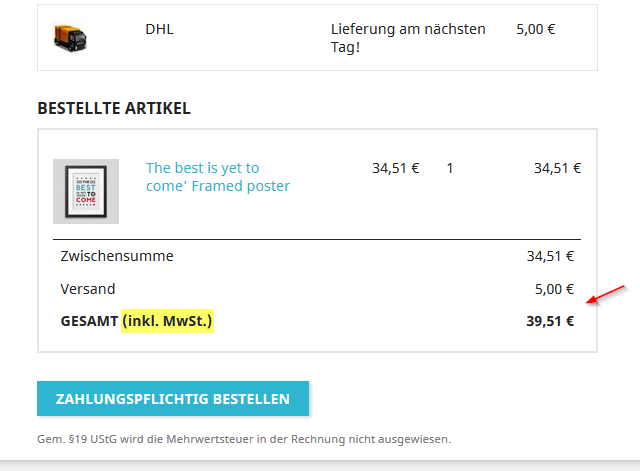Click the 5,00 € price in DHL row
The width and height of the screenshot is (640, 471).
pyautogui.click(x=536, y=29)
